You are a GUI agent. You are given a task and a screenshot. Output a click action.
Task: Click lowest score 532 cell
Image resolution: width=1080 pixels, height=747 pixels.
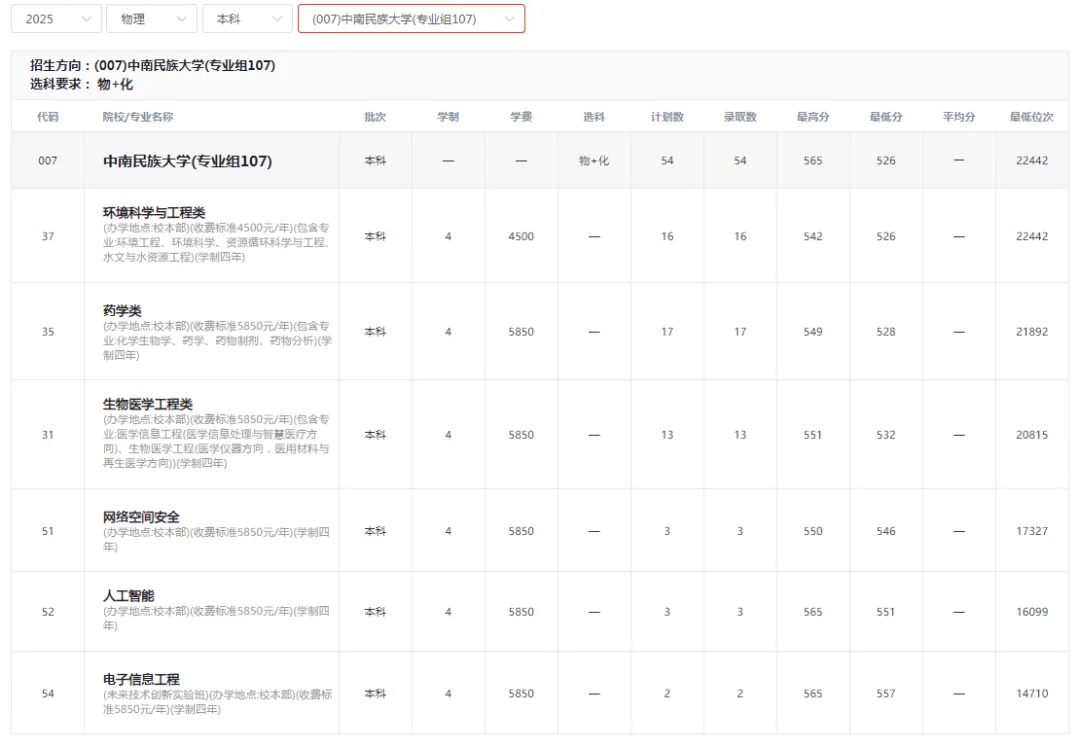(886, 435)
